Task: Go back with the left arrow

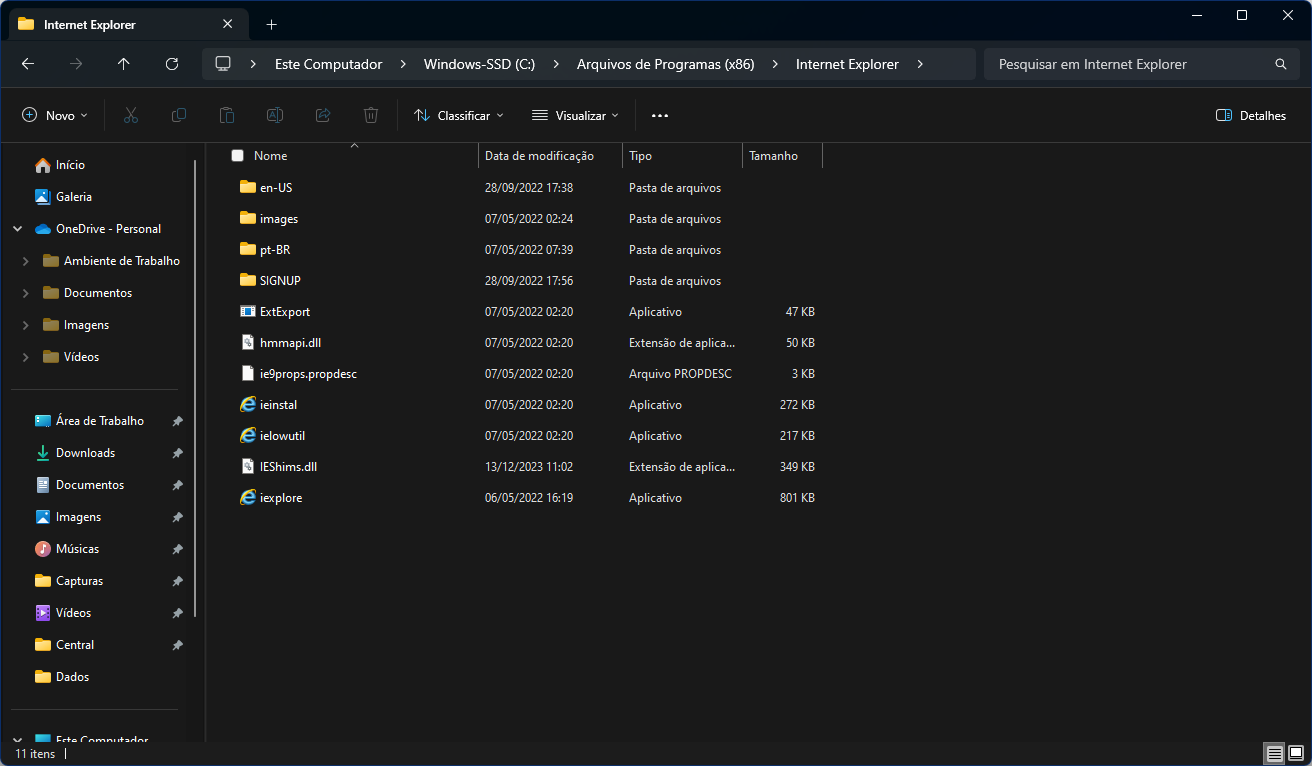Action: [28, 64]
